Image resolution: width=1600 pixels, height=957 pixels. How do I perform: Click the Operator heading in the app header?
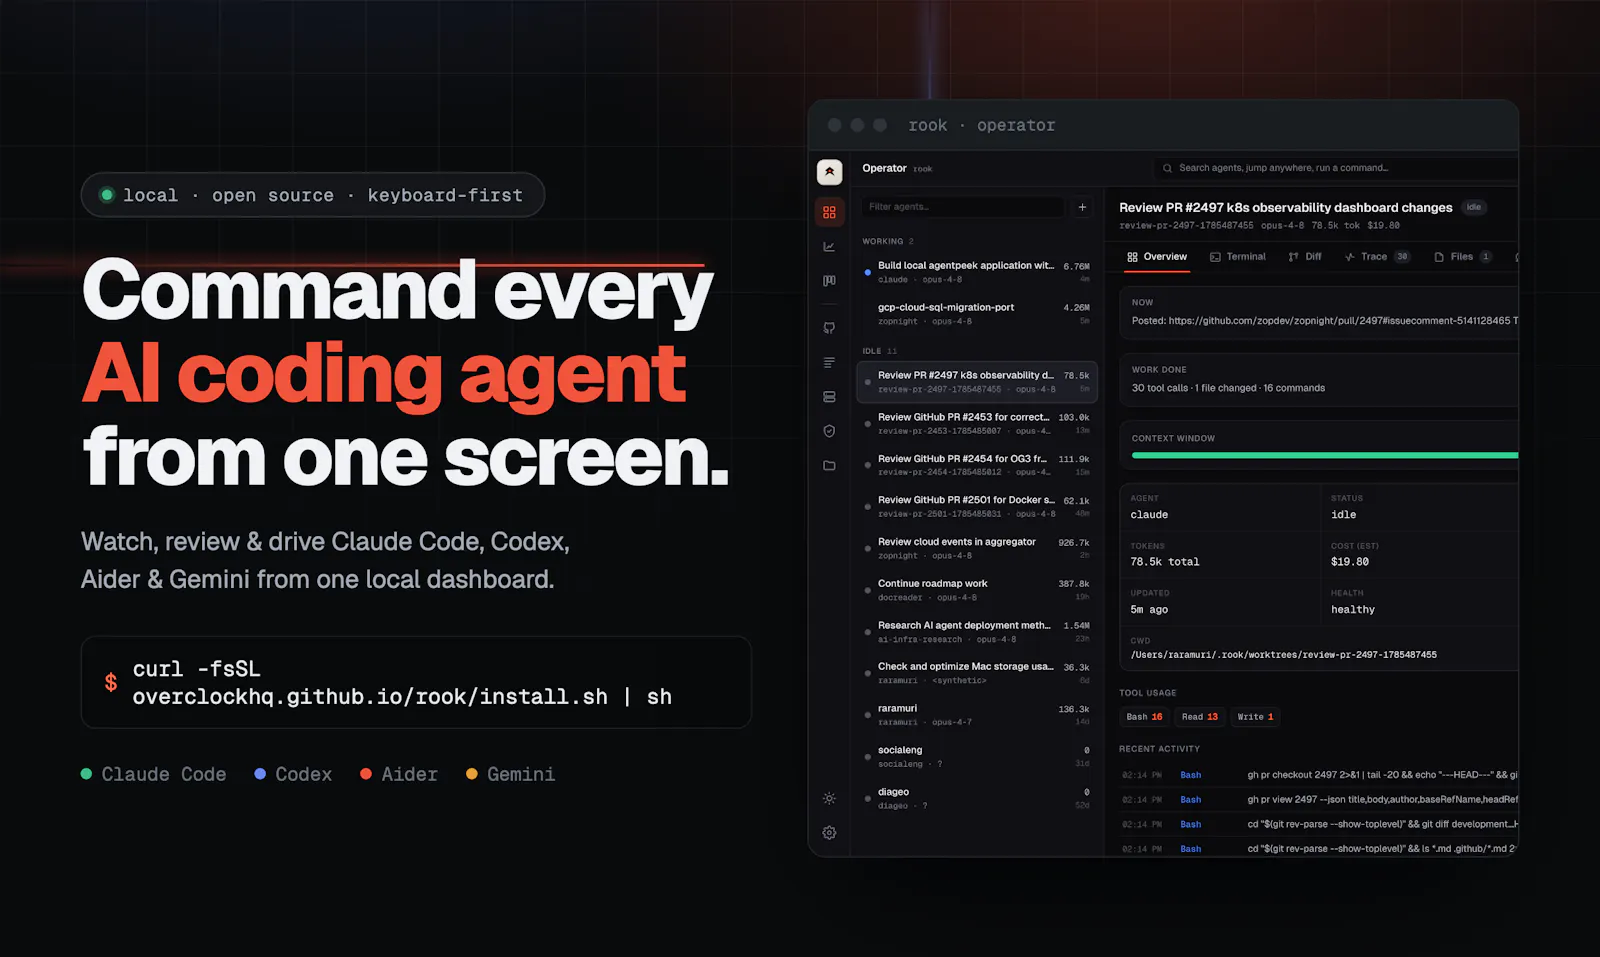coord(884,168)
